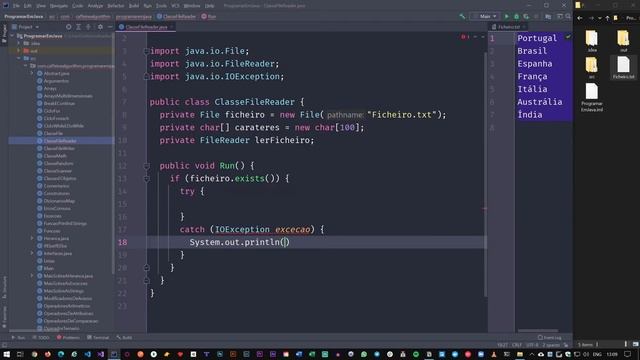This screenshot has width=640, height=360.
Task: Open the File menu
Action: point(16,6)
